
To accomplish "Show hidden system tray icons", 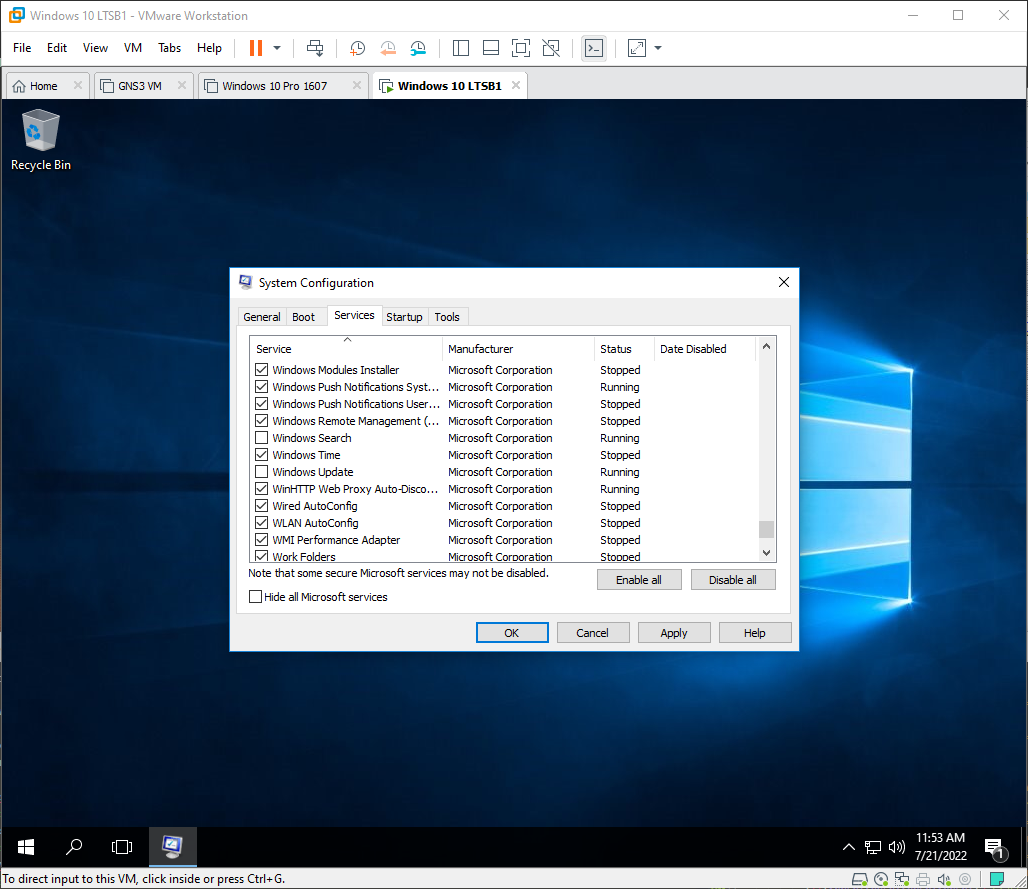I will [x=848, y=847].
